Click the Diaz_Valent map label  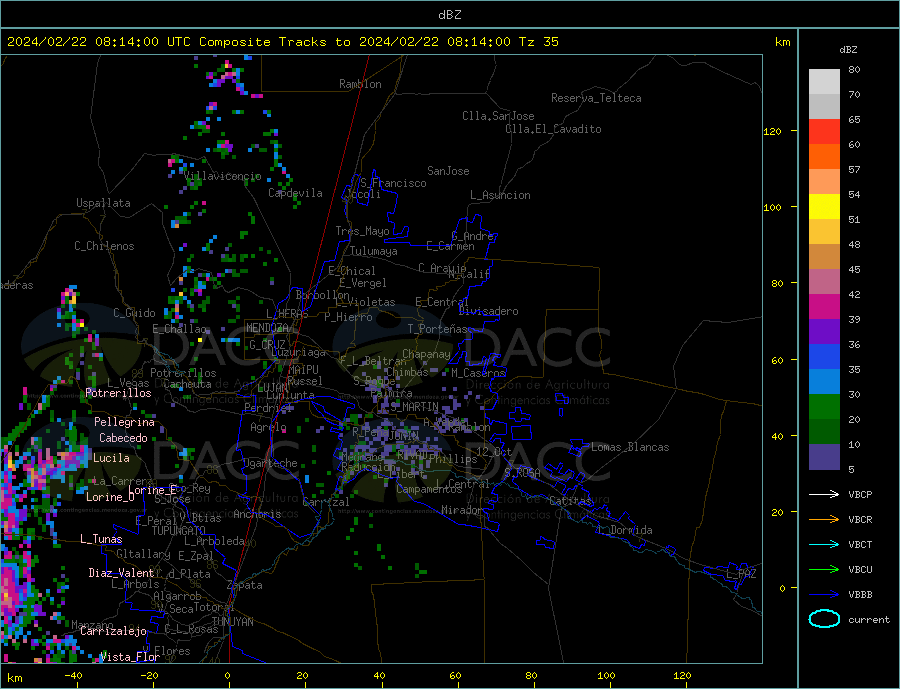tap(121, 573)
